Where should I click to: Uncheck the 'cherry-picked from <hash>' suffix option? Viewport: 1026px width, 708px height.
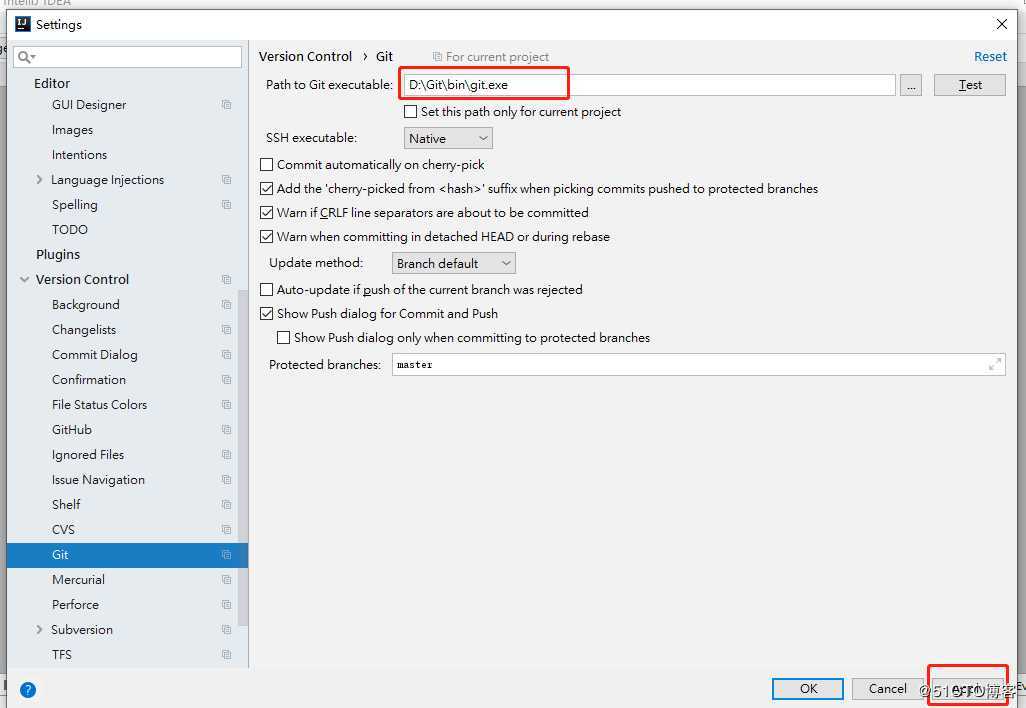pyautogui.click(x=266, y=188)
